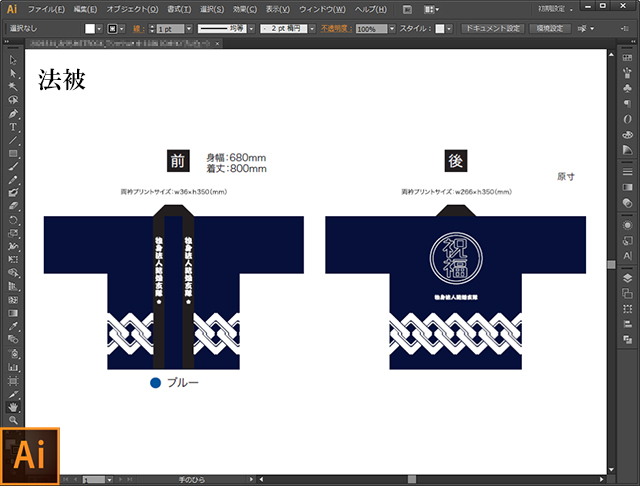Select the Pen tool
This screenshot has height=486, width=640.
click(13, 114)
